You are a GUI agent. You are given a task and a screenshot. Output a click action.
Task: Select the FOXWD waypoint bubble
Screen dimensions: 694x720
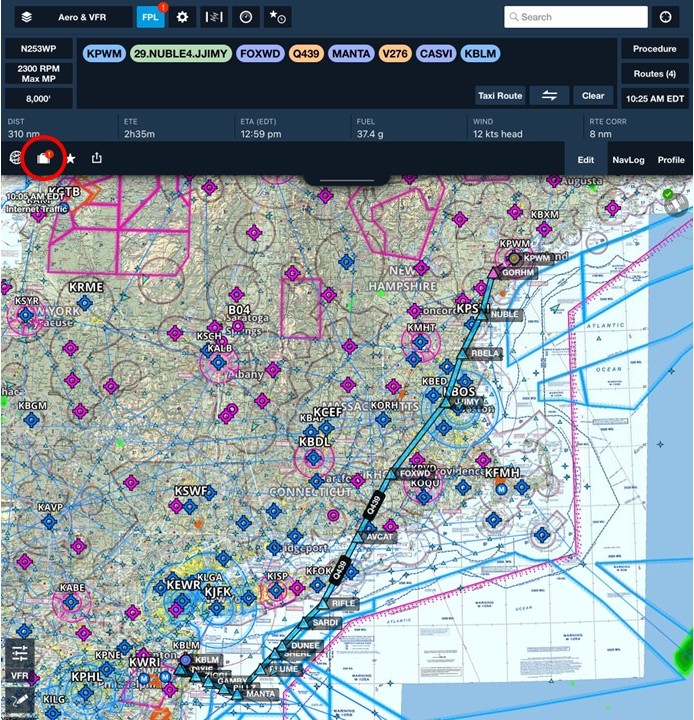tap(260, 54)
